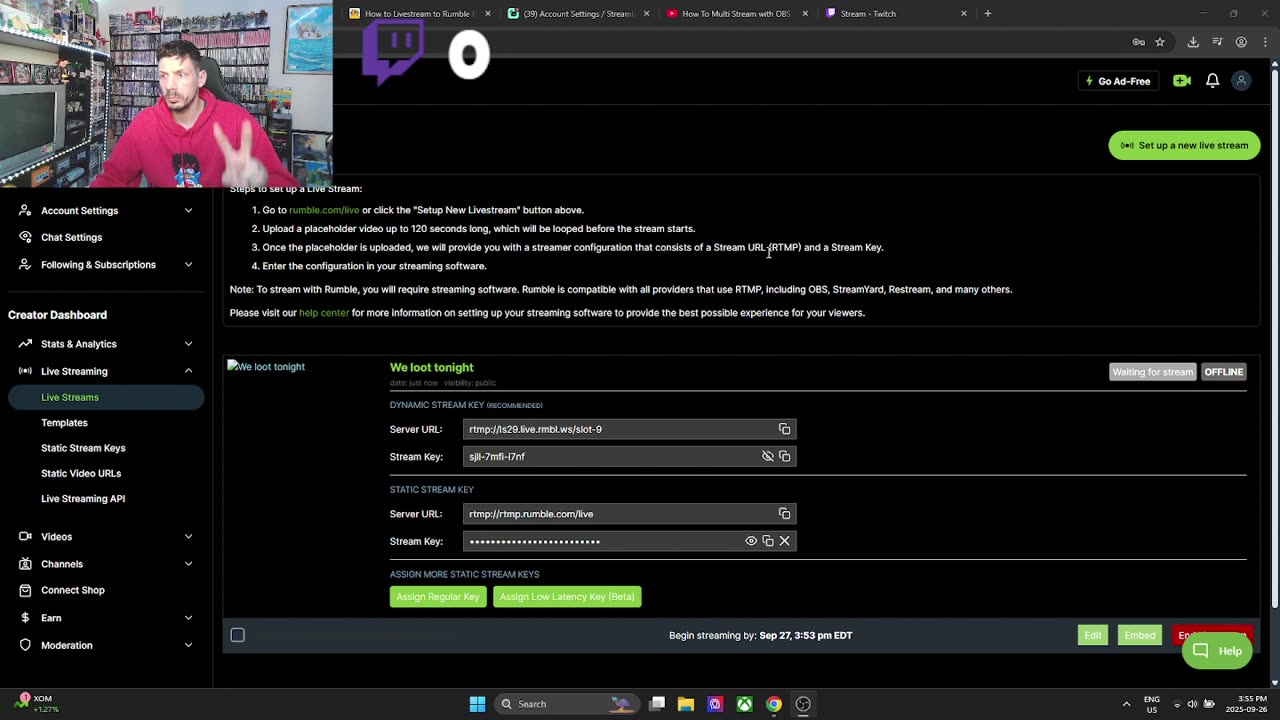1280x720 pixels.
Task: Expand the Channels section
Action: pos(105,564)
